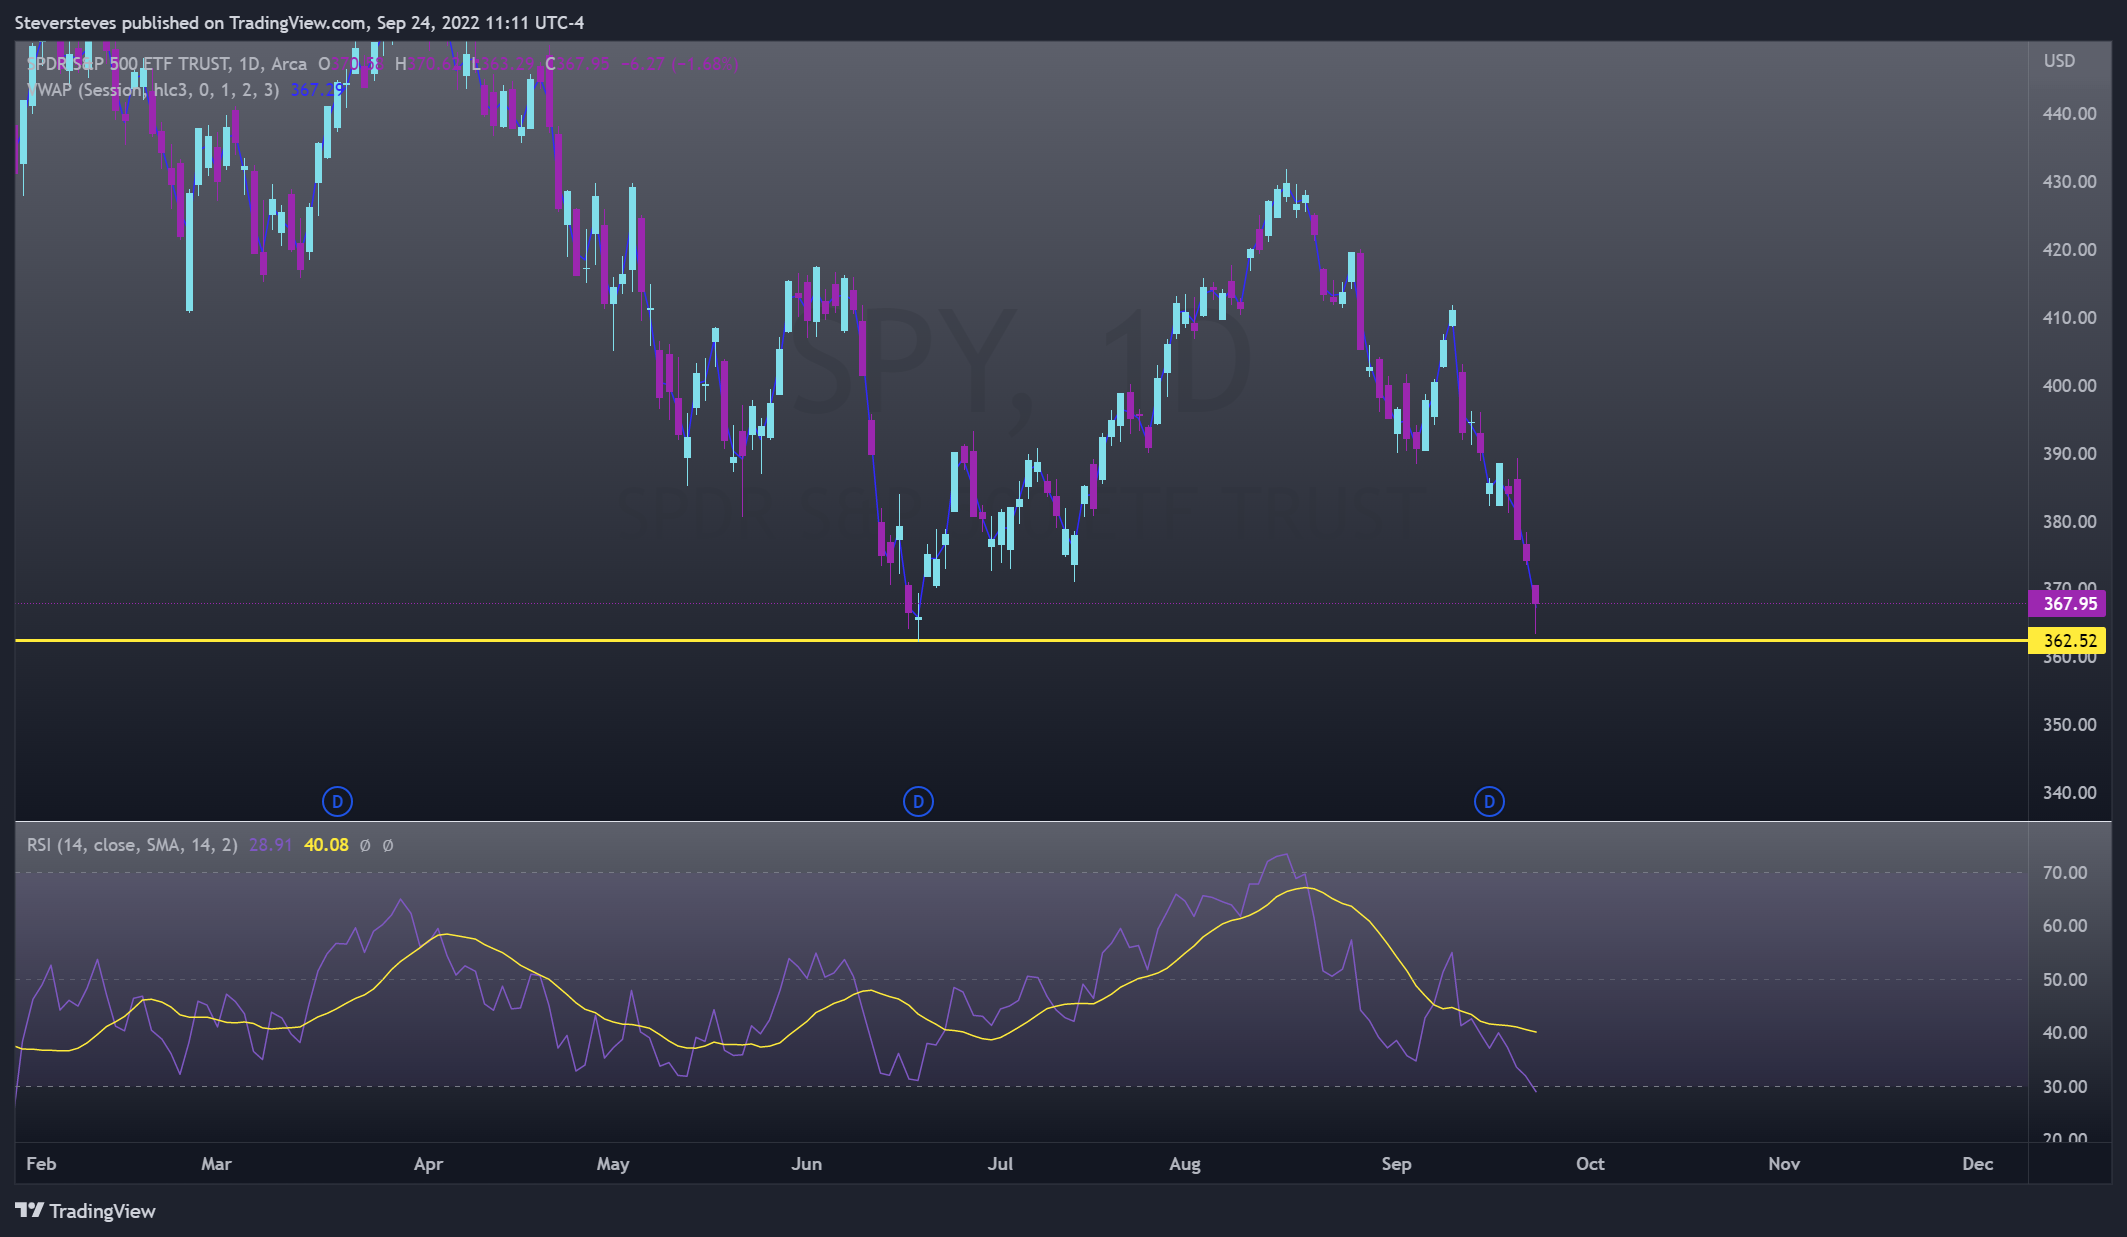The height and width of the screenshot is (1237, 2127).
Task: Click the Sep label on time axis
Action: point(1396,1164)
